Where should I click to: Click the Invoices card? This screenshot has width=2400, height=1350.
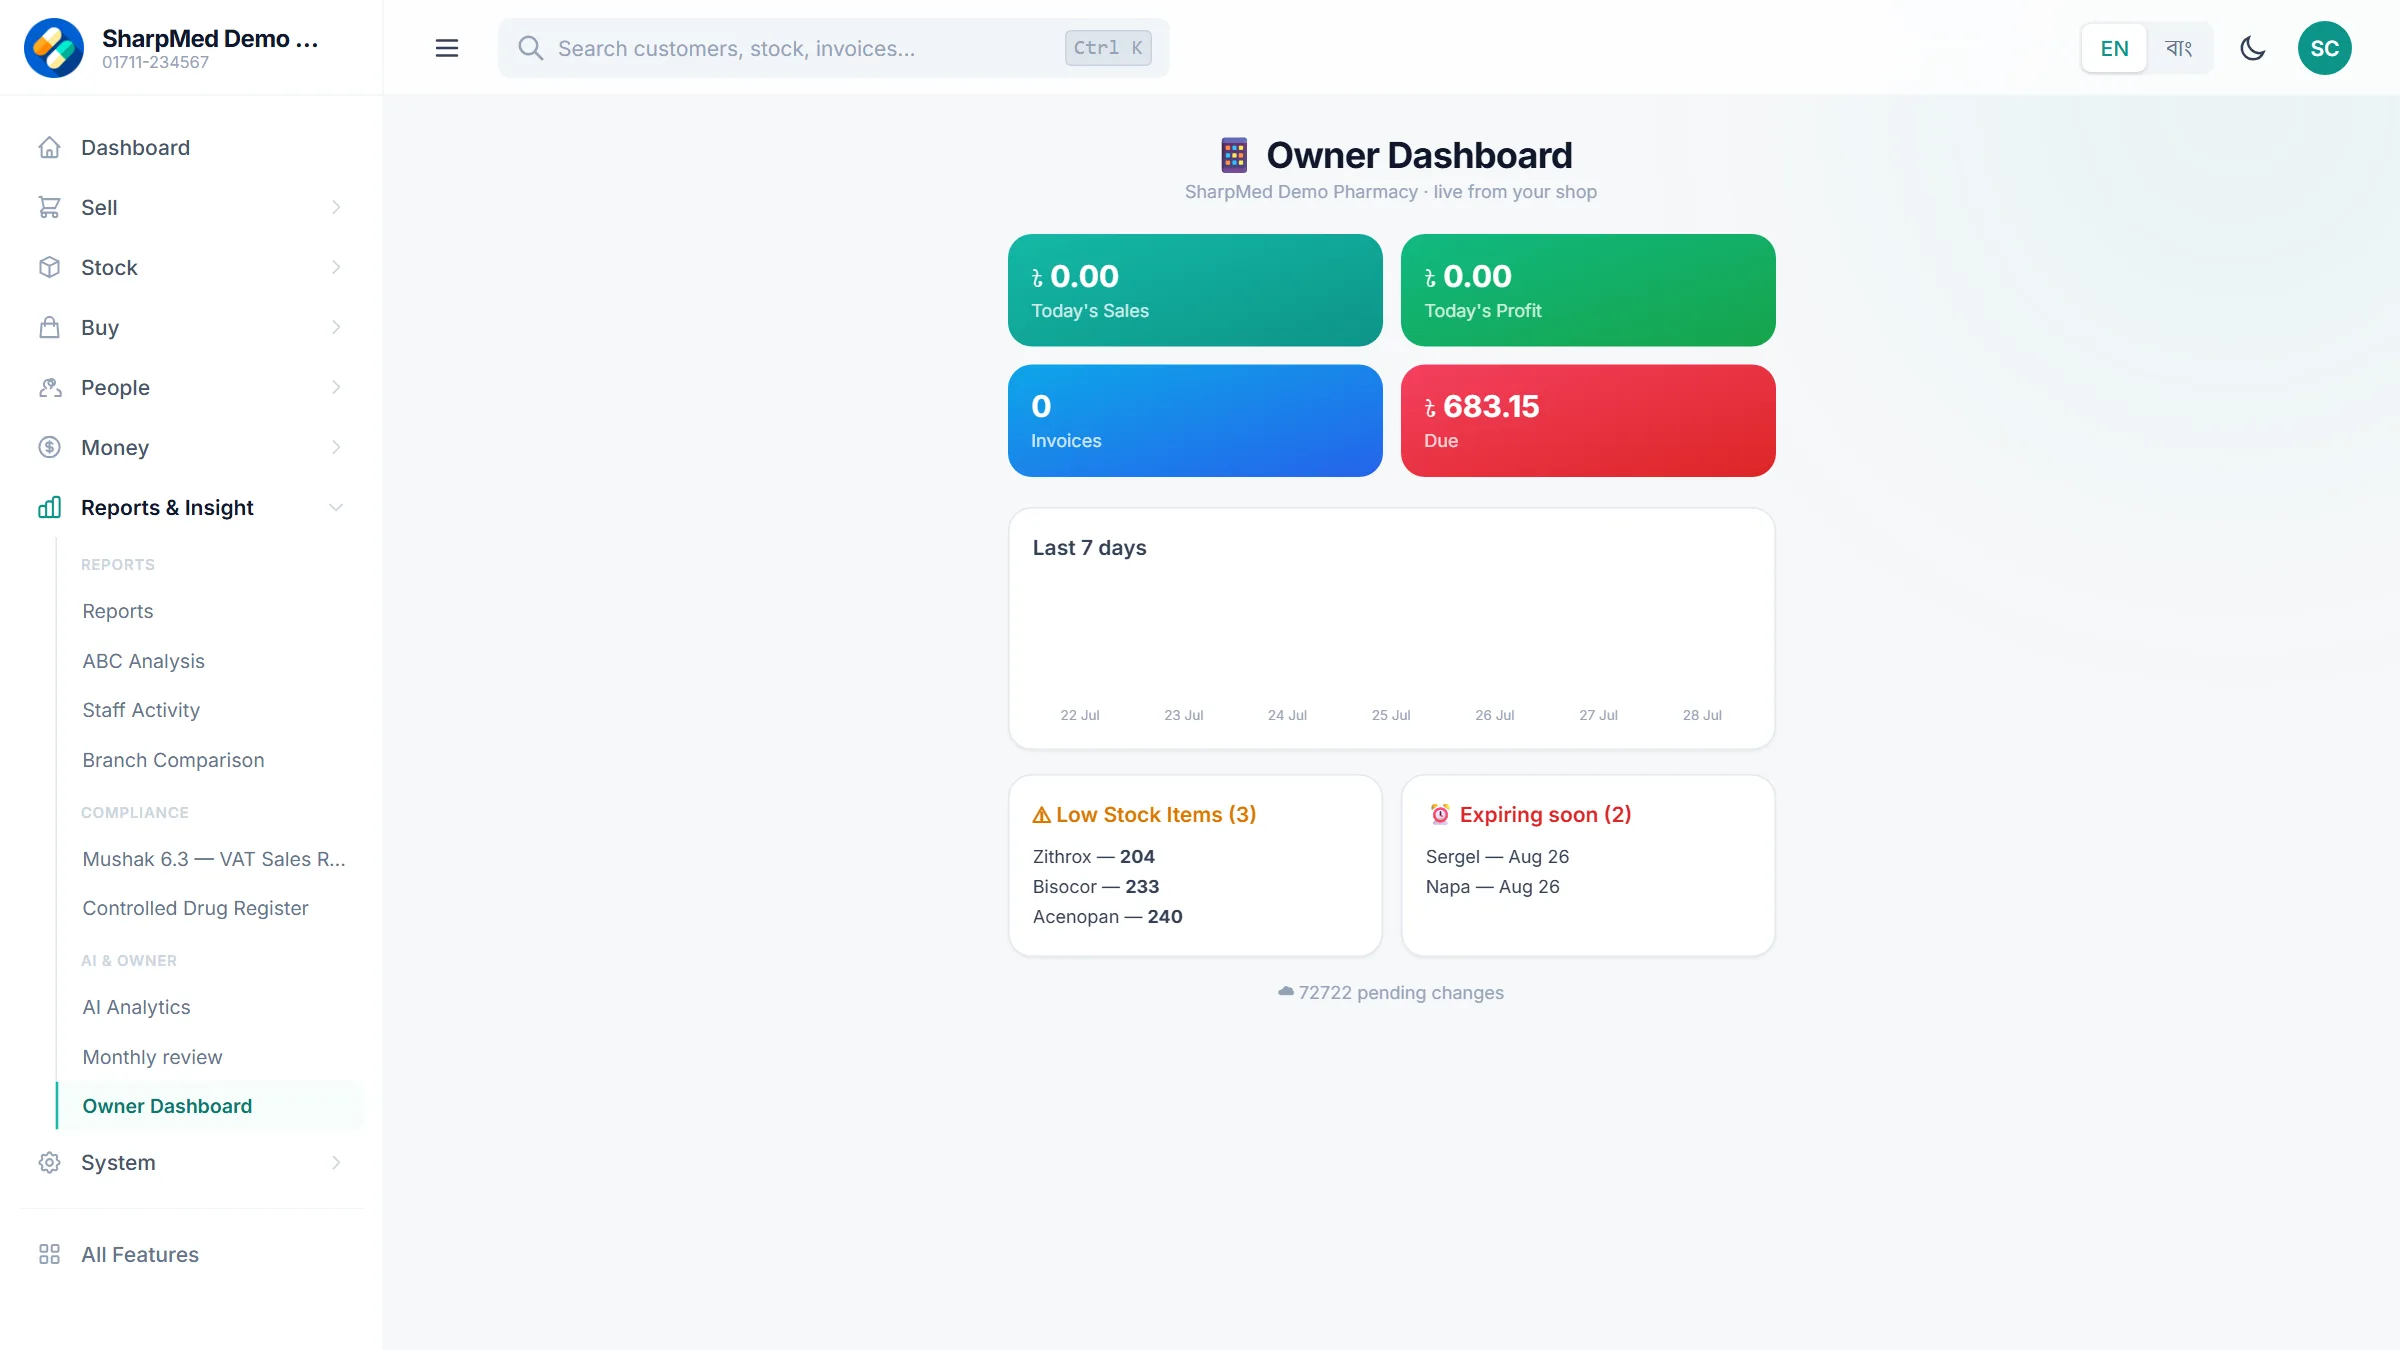coord(1195,421)
